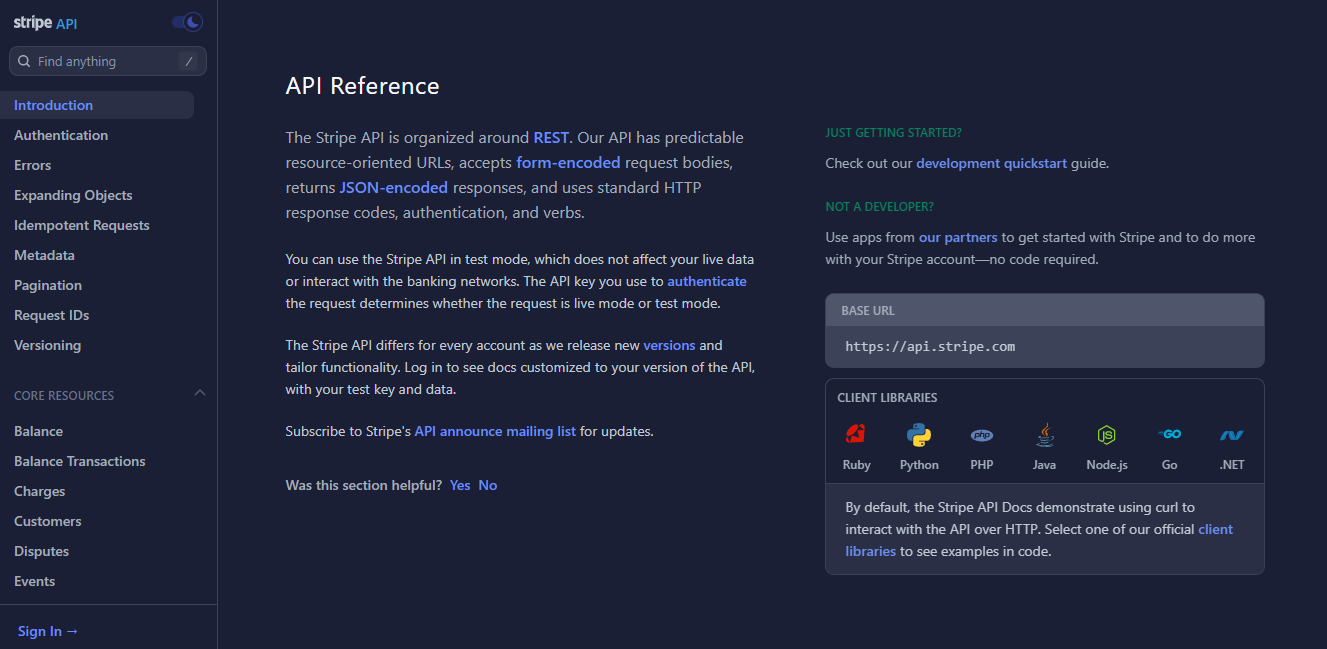The image size is (1327, 649).
Task: Follow the JSON-encoded link
Action: 394,187
